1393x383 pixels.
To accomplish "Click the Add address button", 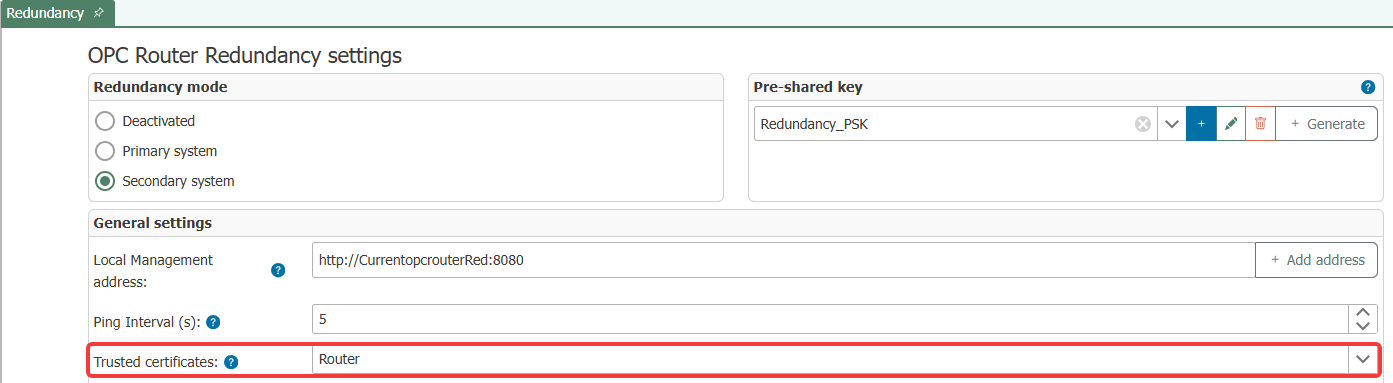I will click(1317, 260).
